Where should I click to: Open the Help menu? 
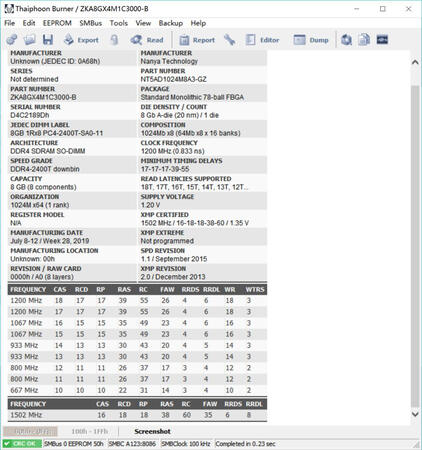(x=198, y=23)
